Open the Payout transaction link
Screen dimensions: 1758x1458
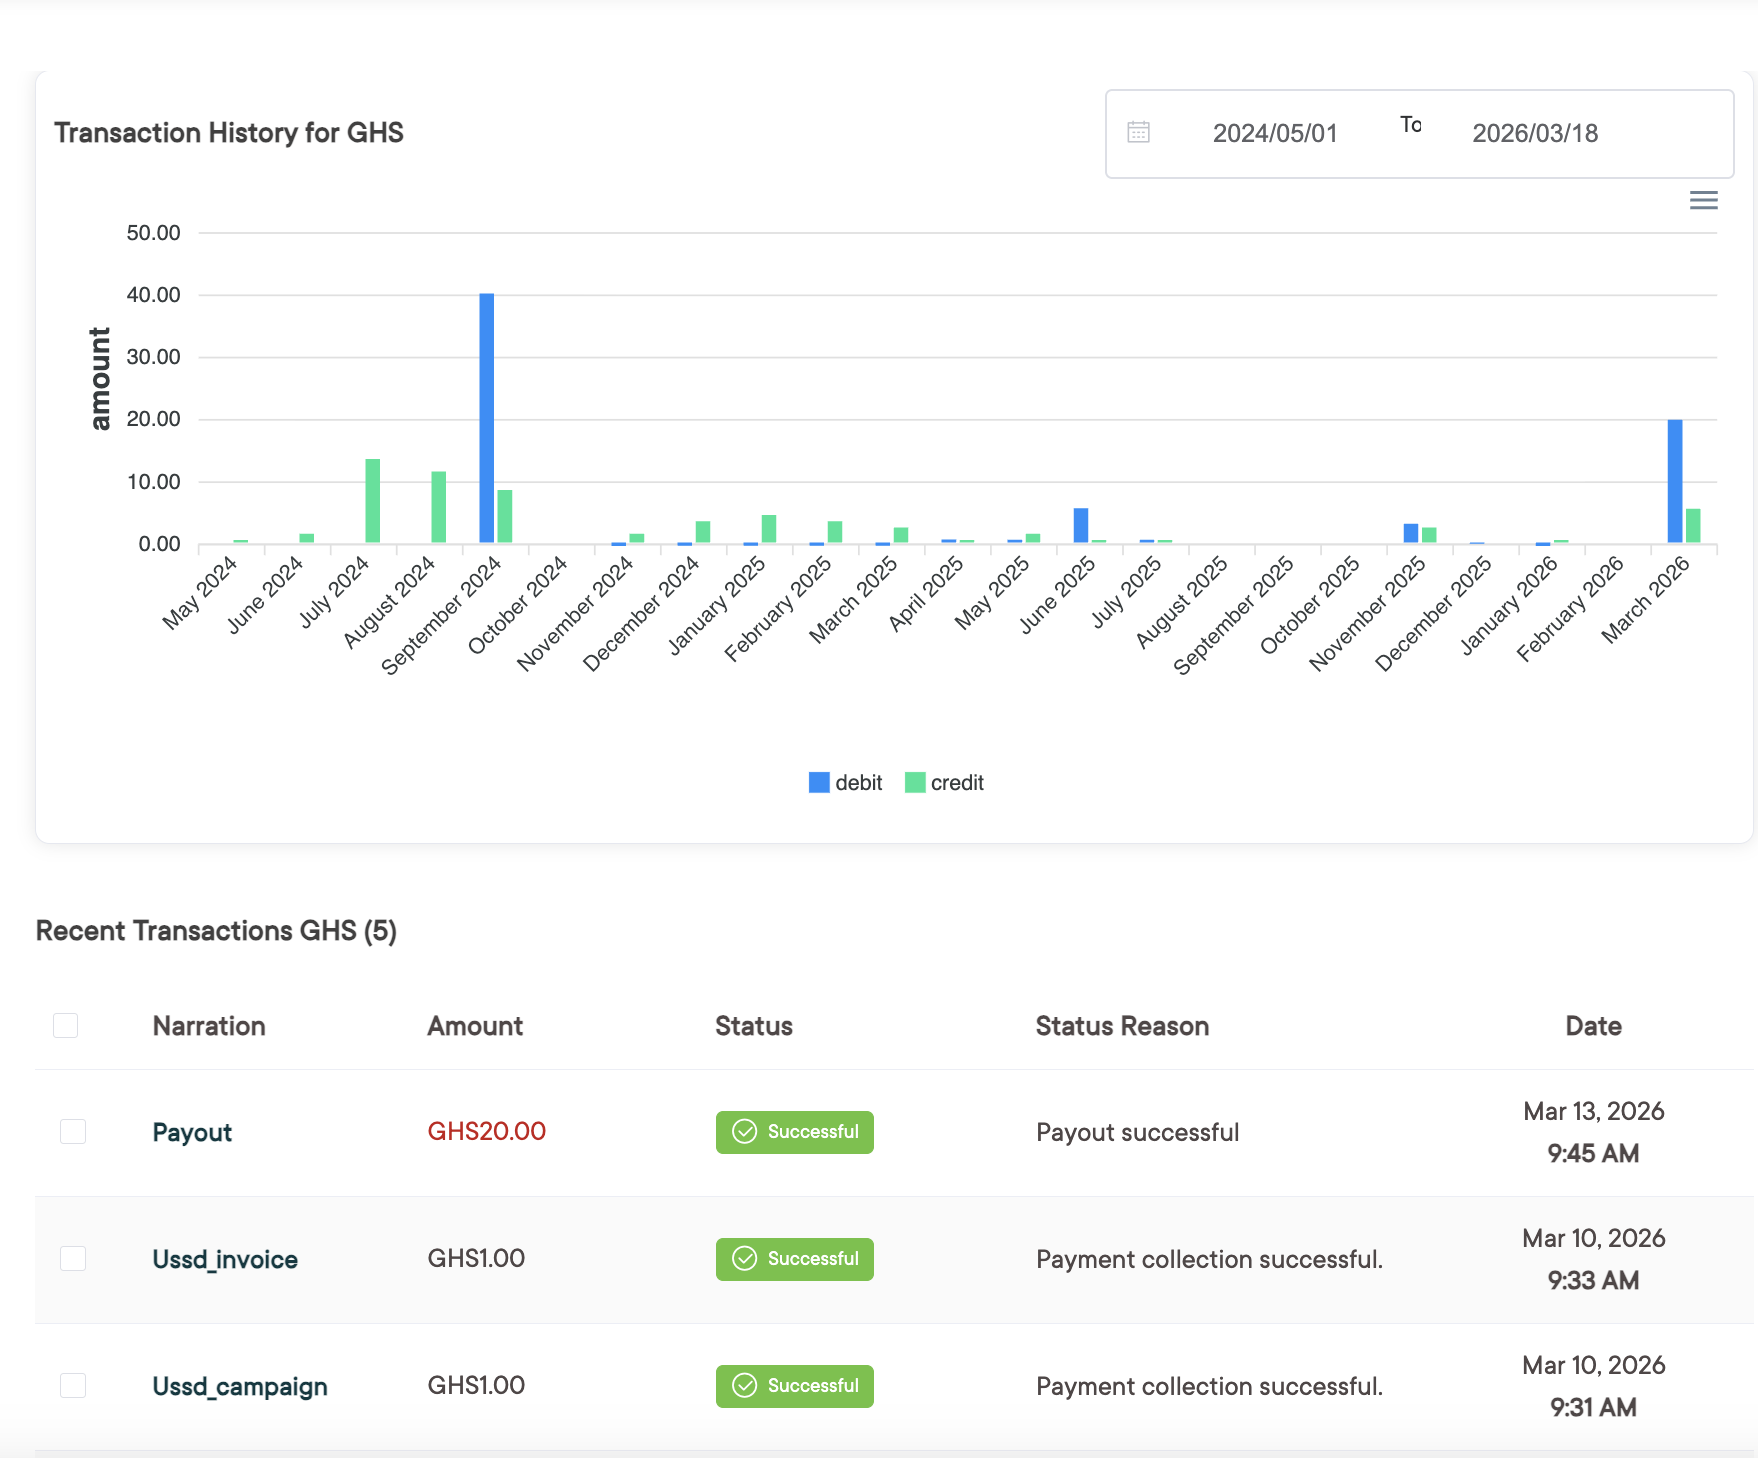click(192, 1133)
